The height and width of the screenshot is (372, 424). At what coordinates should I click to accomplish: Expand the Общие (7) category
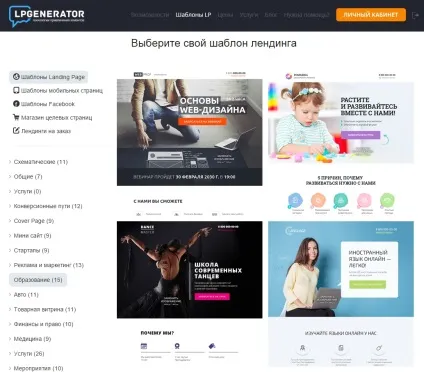28,177
